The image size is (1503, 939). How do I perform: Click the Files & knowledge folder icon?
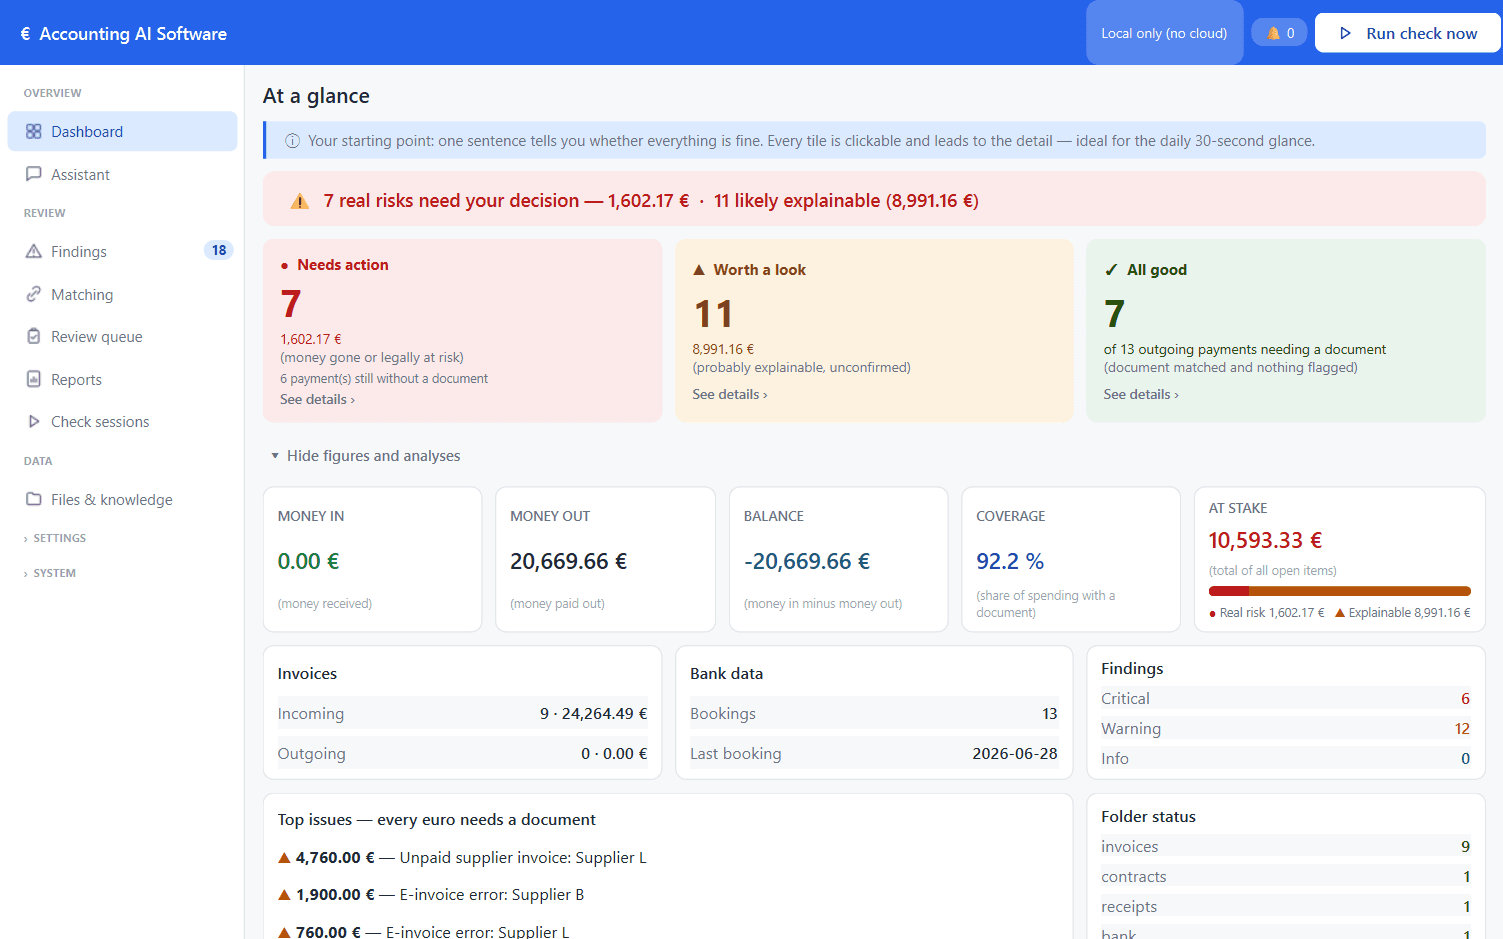pos(34,499)
